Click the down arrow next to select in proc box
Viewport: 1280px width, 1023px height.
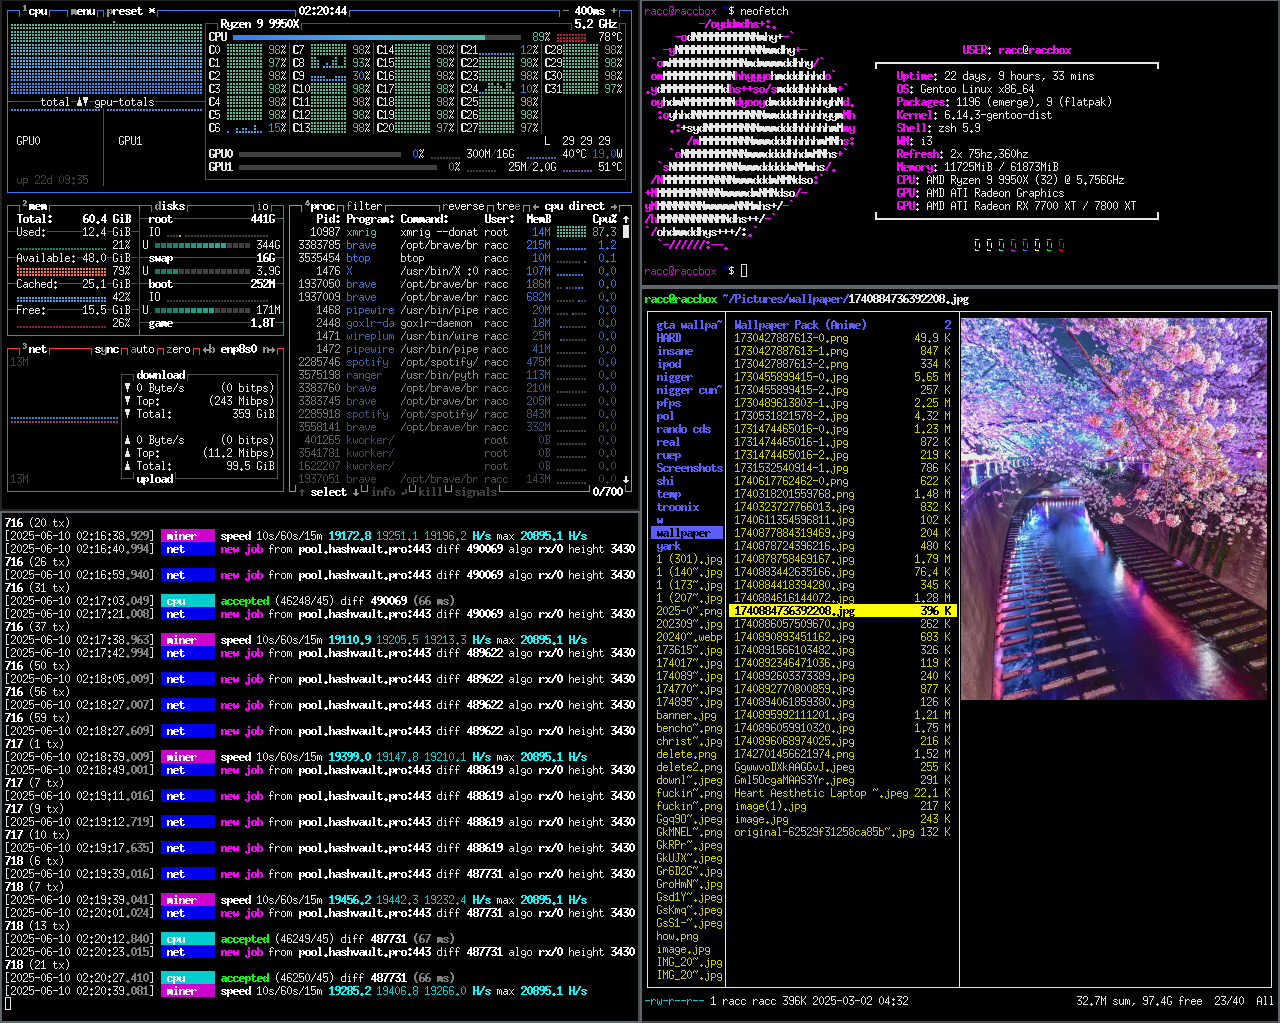[x=356, y=492]
